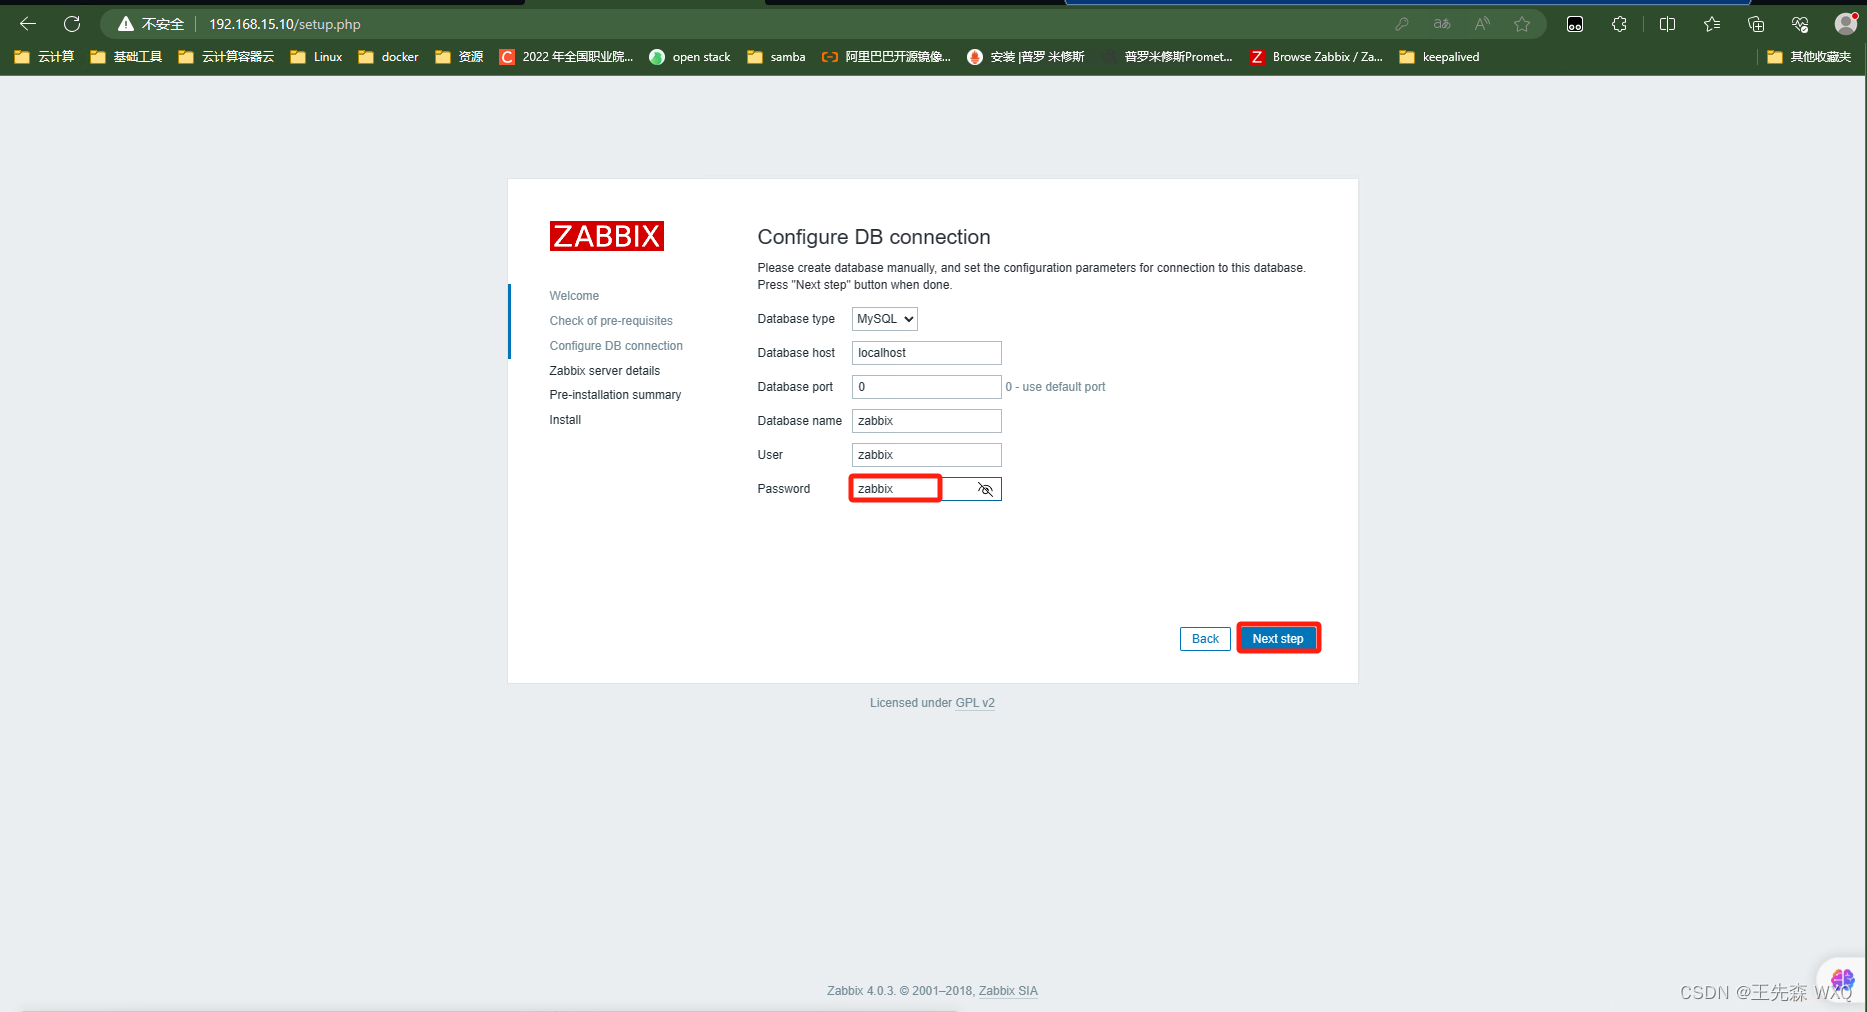Click the floating brain assistant icon
The width and height of the screenshot is (1867, 1012).
point(1842,979)
